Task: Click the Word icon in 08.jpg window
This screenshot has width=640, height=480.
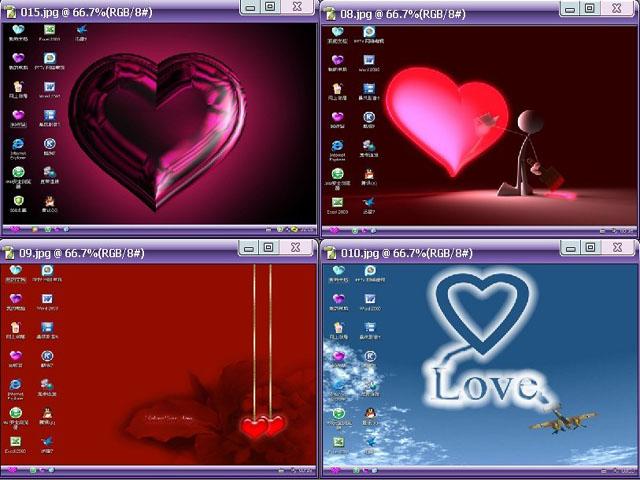Action: click(369, 60)
